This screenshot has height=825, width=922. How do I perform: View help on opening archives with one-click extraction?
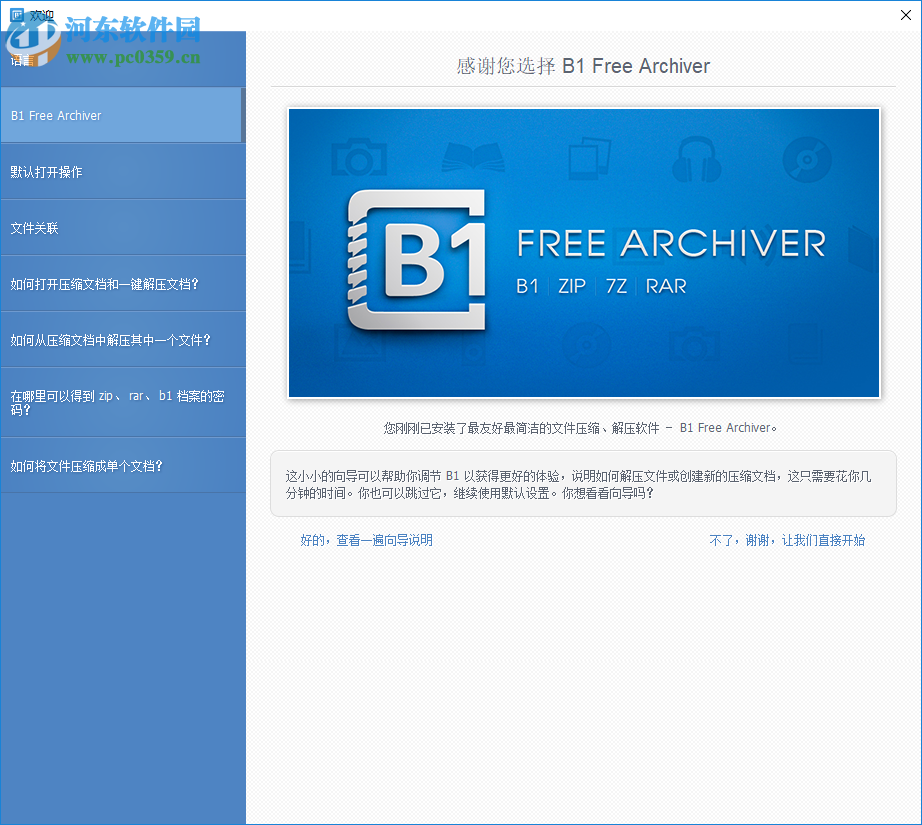pyautogui.click(x=120, y=283)
